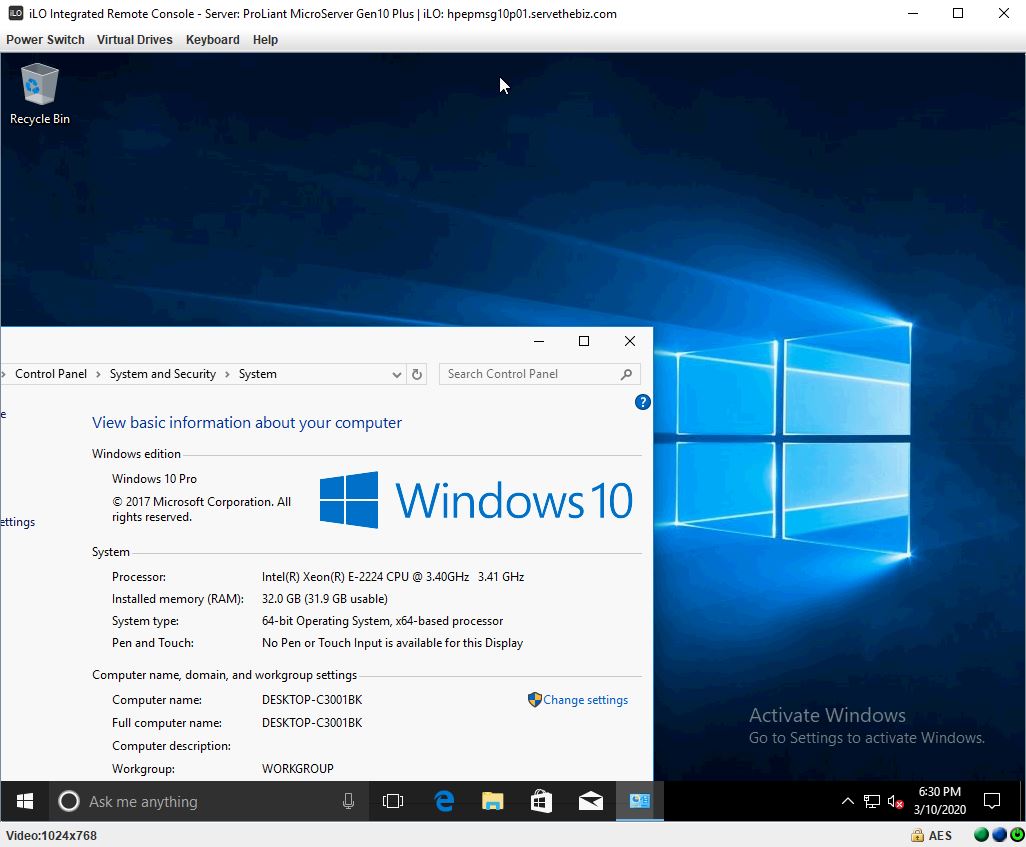This screenshot has height=847, width=1026.
Task: Click the refresh button beside address bar
Action: click(418, 374)
